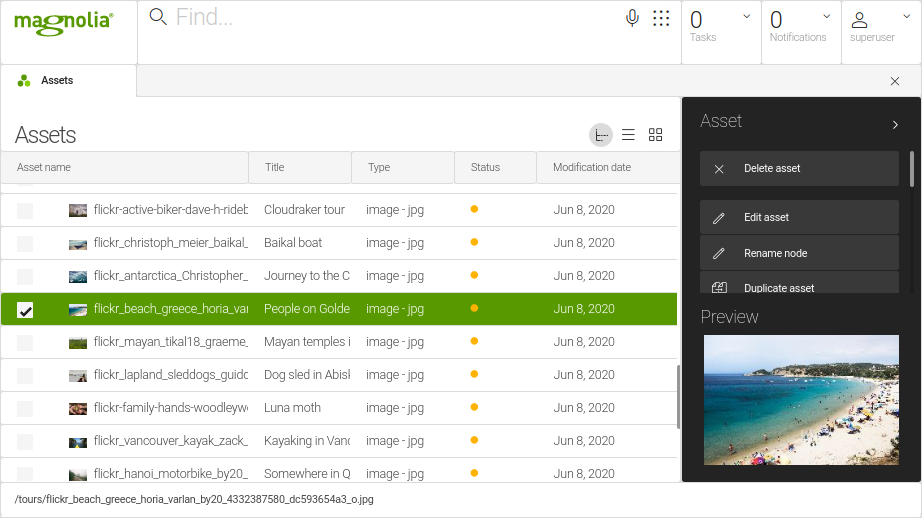Click the search magnifier icon

158,17
